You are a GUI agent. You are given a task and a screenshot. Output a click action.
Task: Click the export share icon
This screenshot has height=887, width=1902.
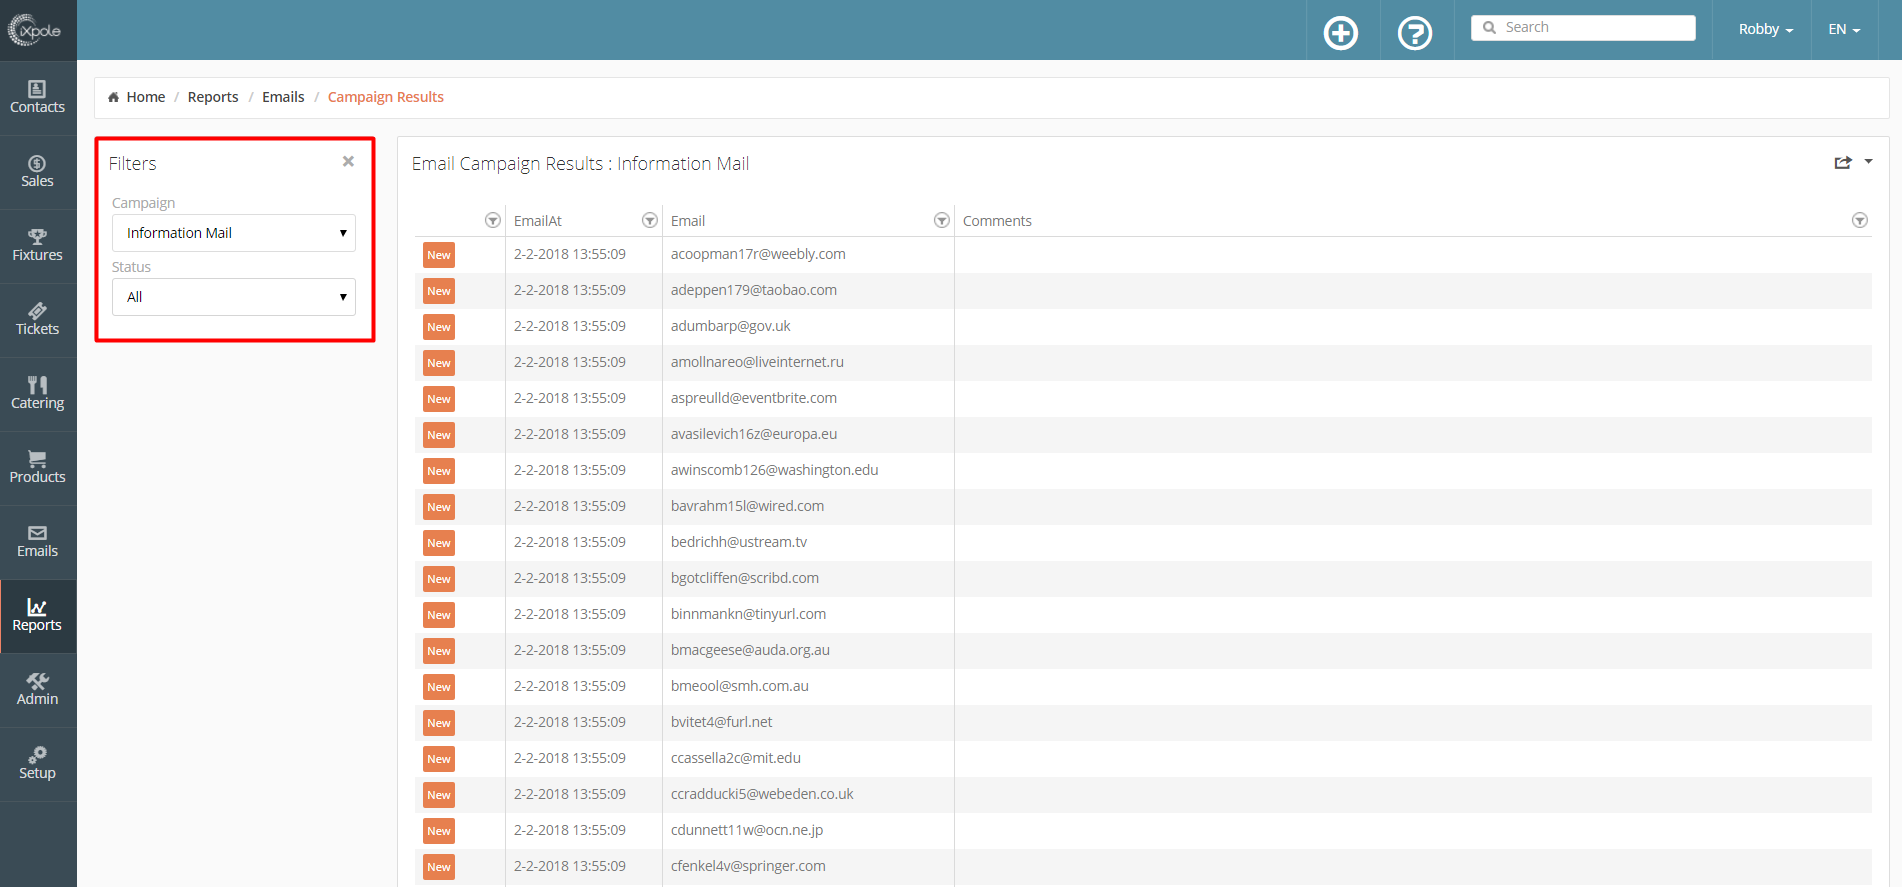point(1843,162)
